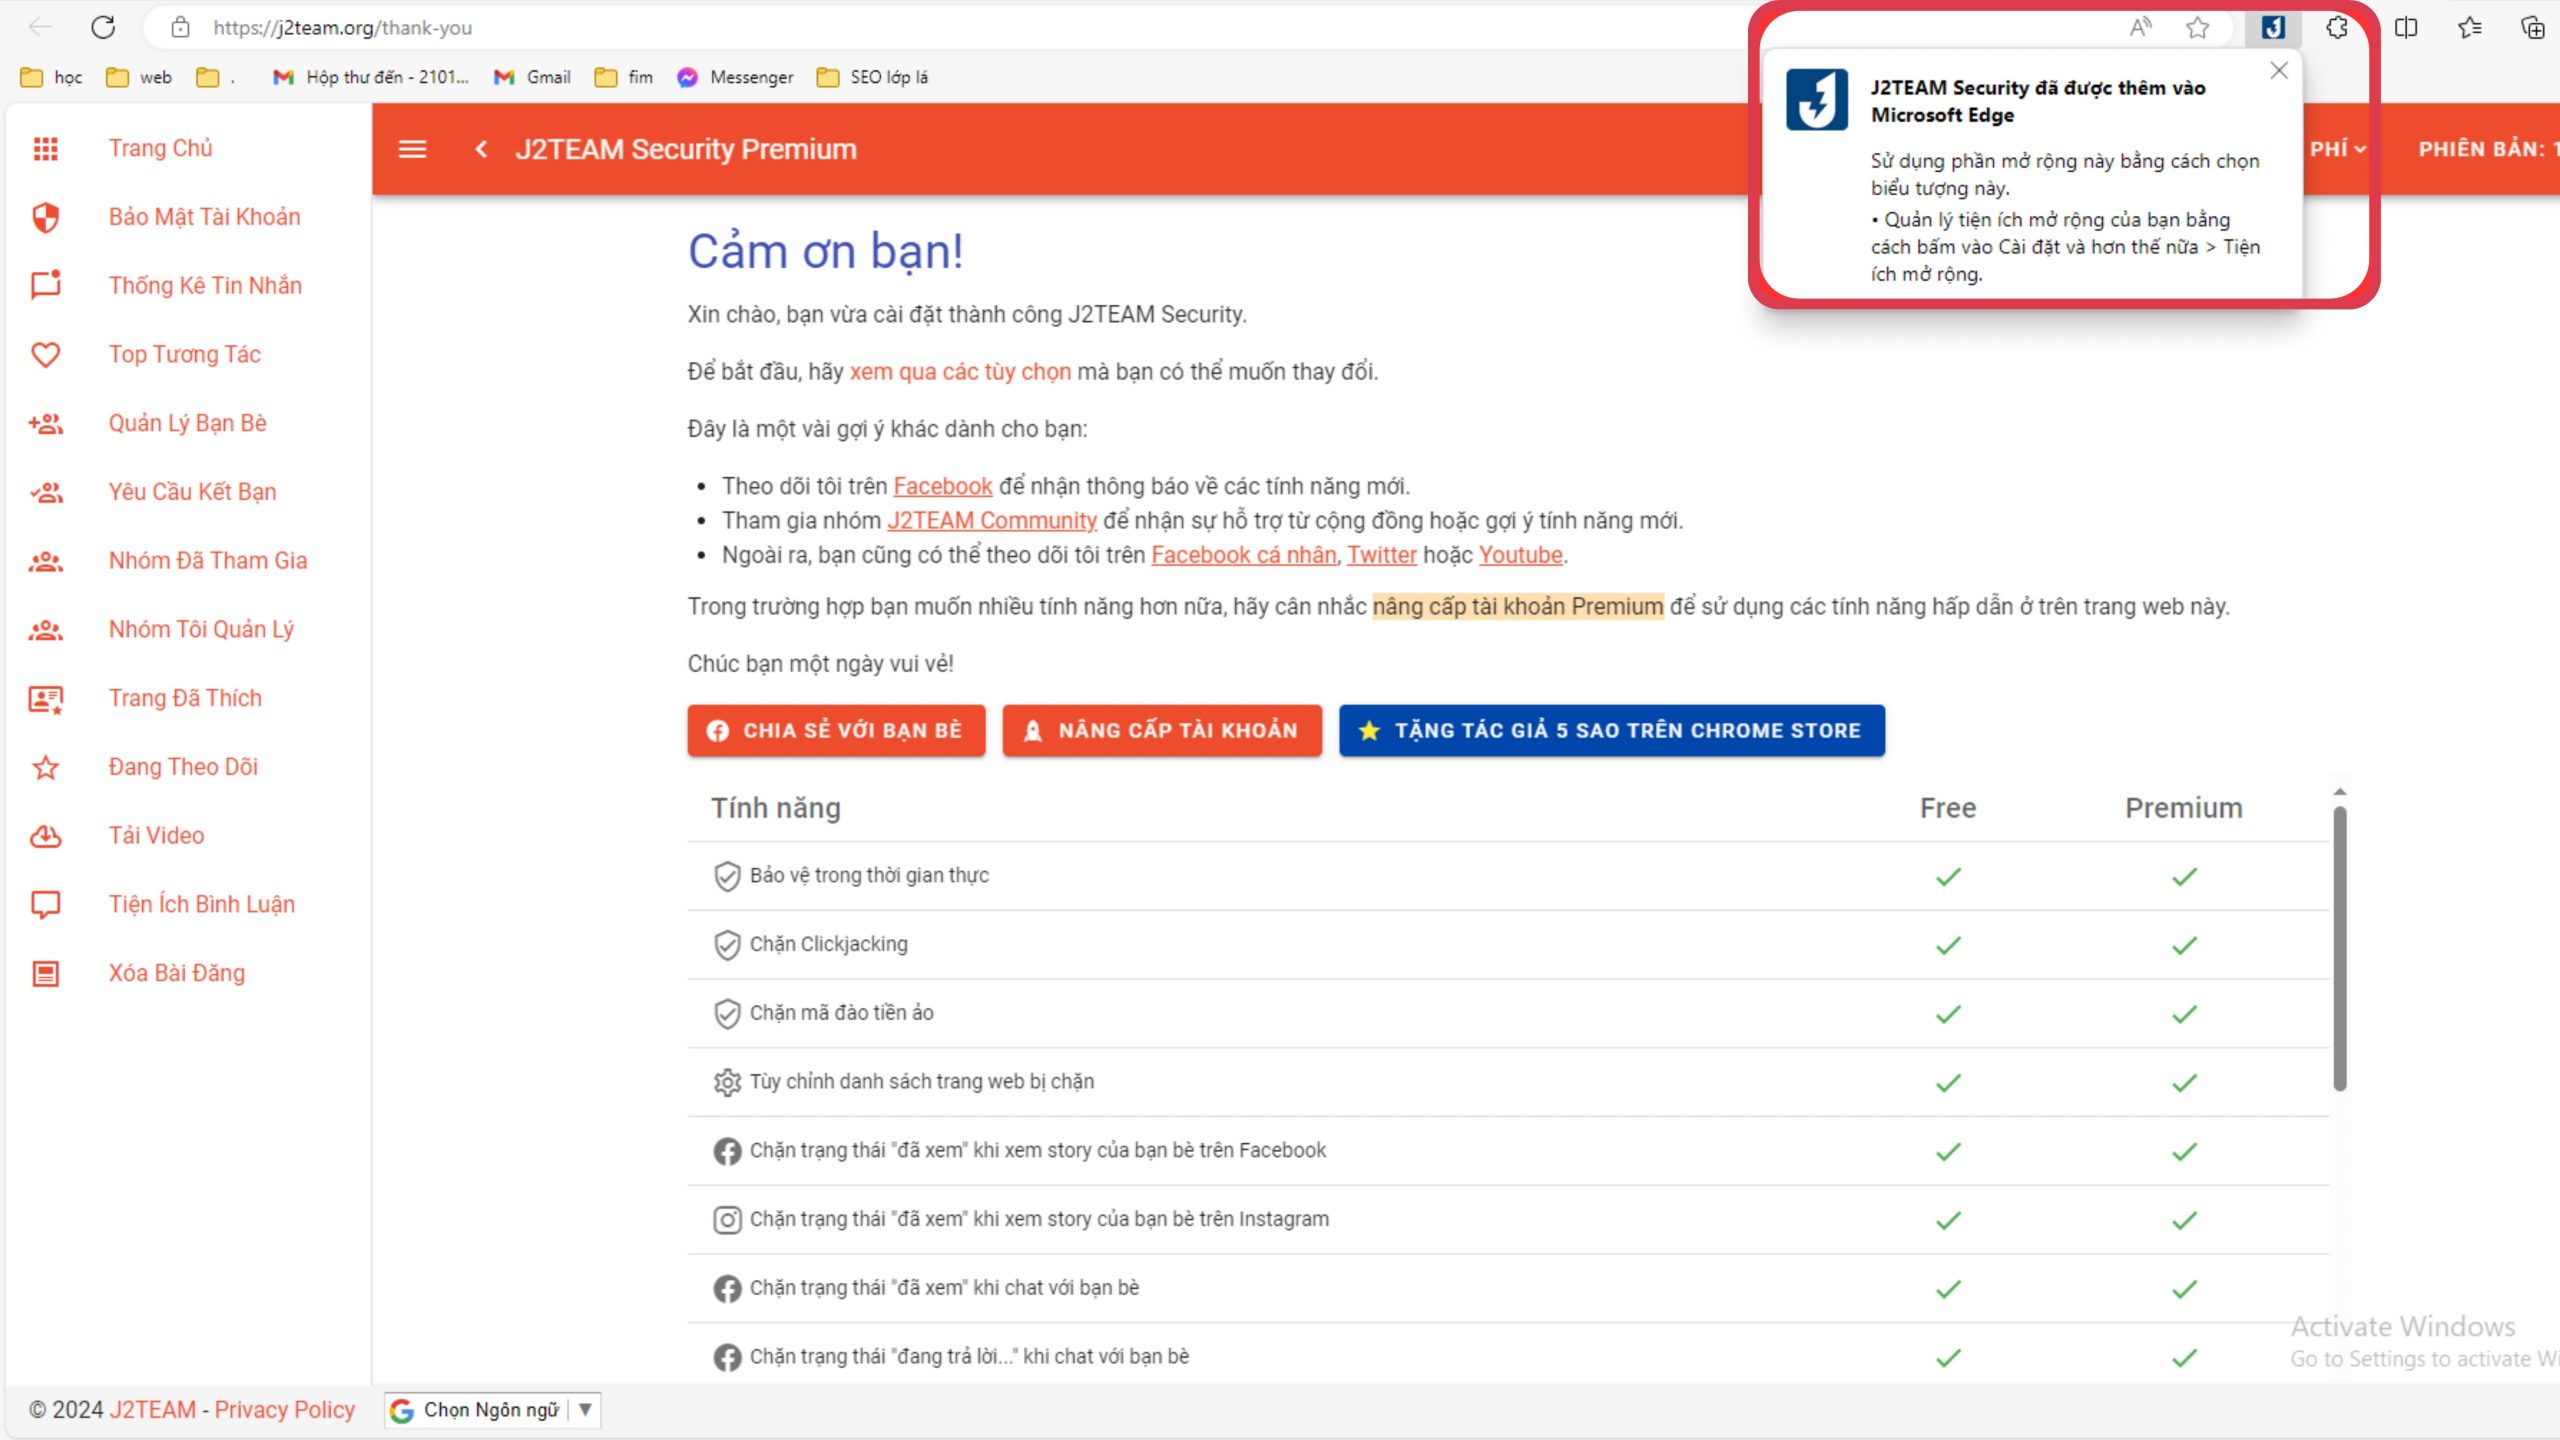Click the Trang Chủ grid icon
The width and height of the screenshot is (2560, 1440).
pos(46,149)
